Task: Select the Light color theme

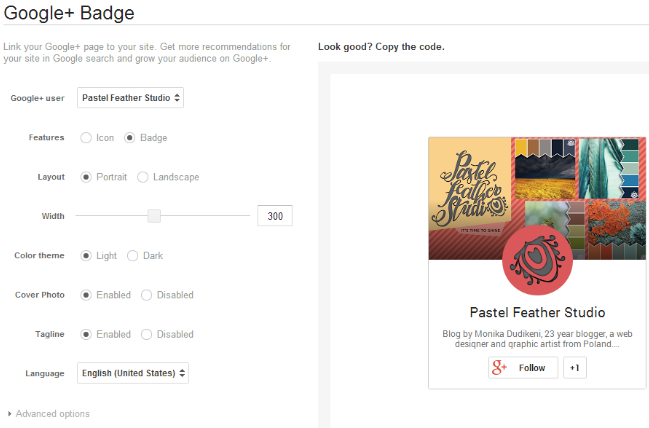Action: [x=86, y=256]
